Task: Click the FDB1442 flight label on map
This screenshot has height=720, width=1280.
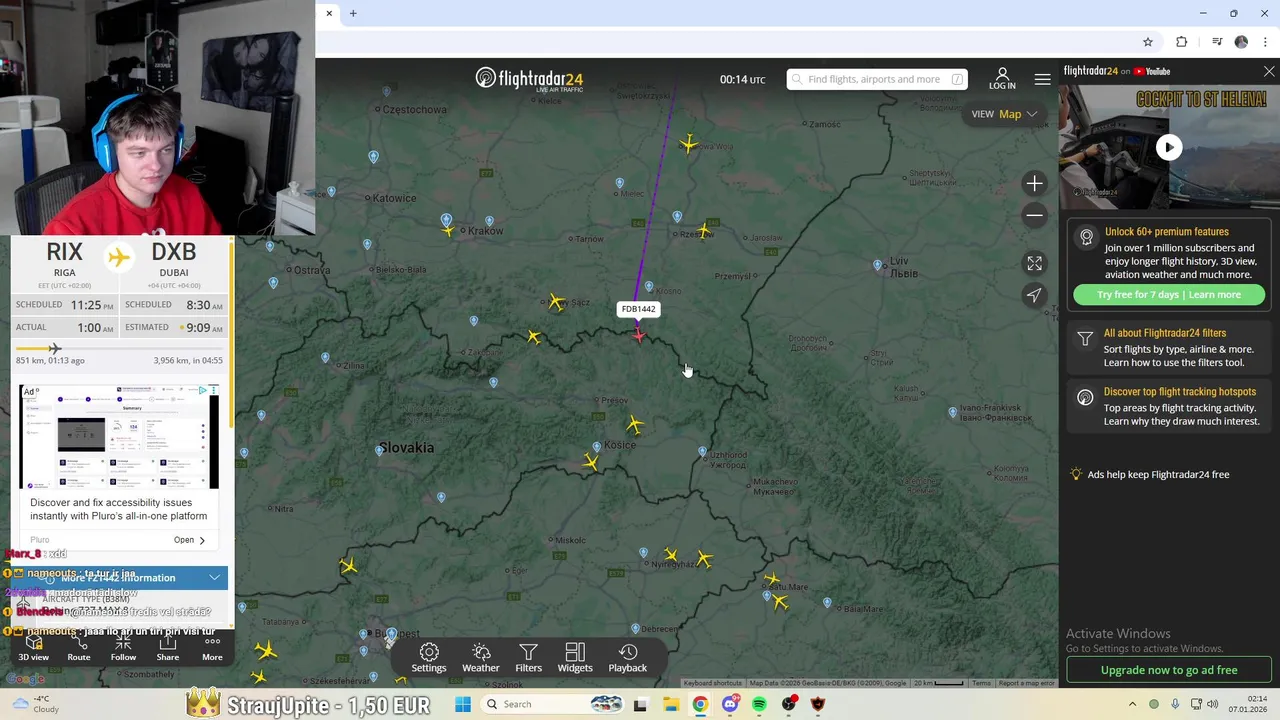Action: point(638,309)
